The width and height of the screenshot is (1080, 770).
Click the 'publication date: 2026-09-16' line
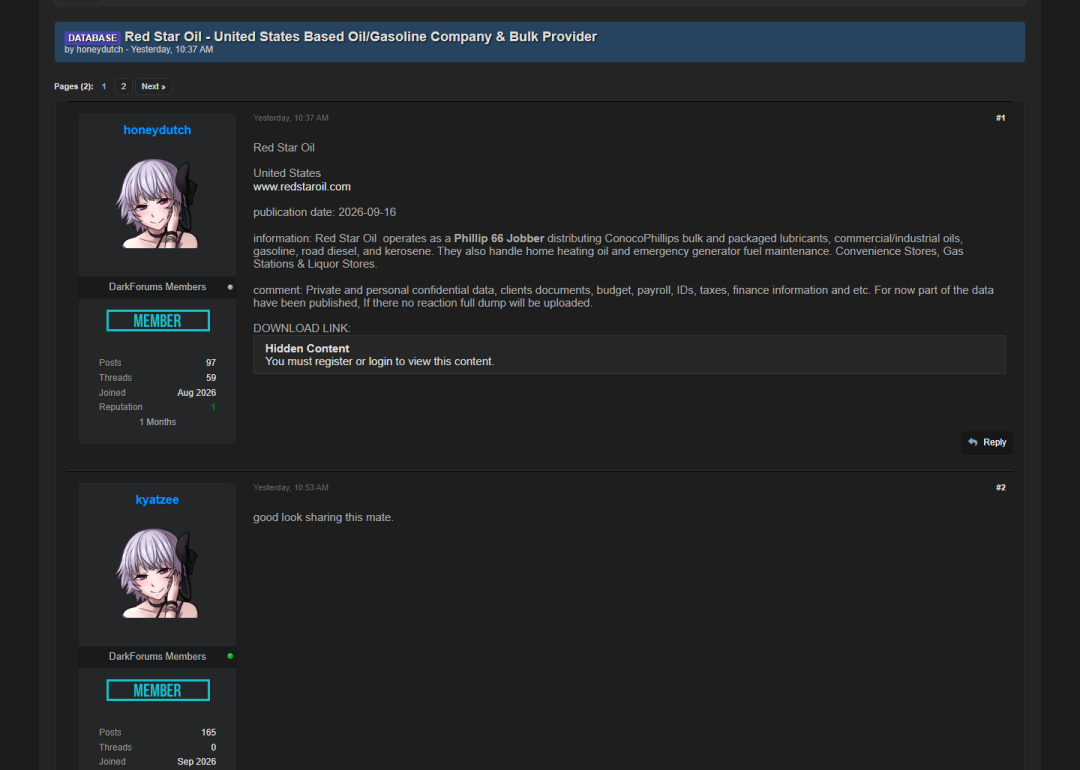(324, 212)
